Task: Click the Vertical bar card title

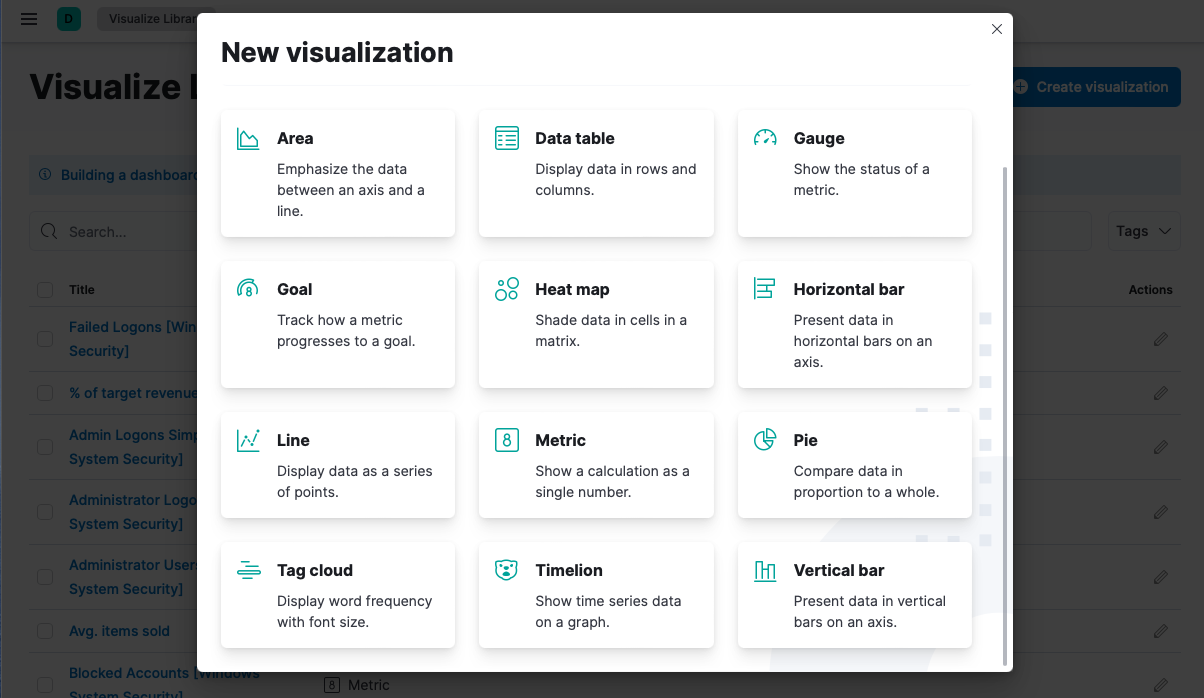Action: click(838, 571)
